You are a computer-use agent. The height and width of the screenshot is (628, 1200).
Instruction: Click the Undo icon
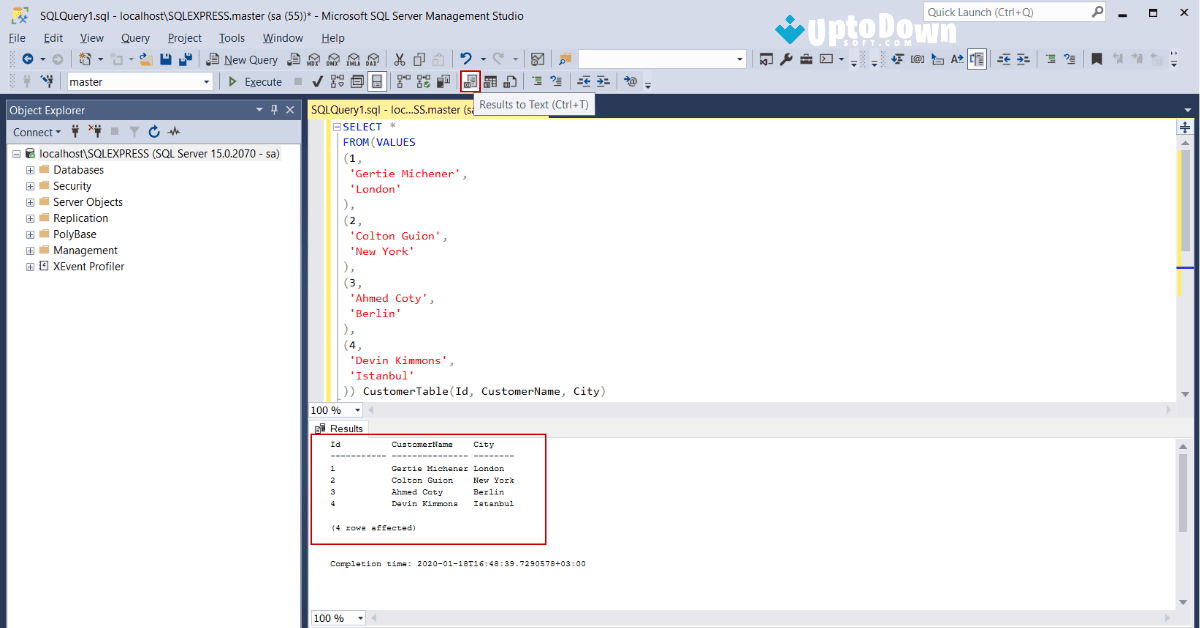click(x=467, y=58)
